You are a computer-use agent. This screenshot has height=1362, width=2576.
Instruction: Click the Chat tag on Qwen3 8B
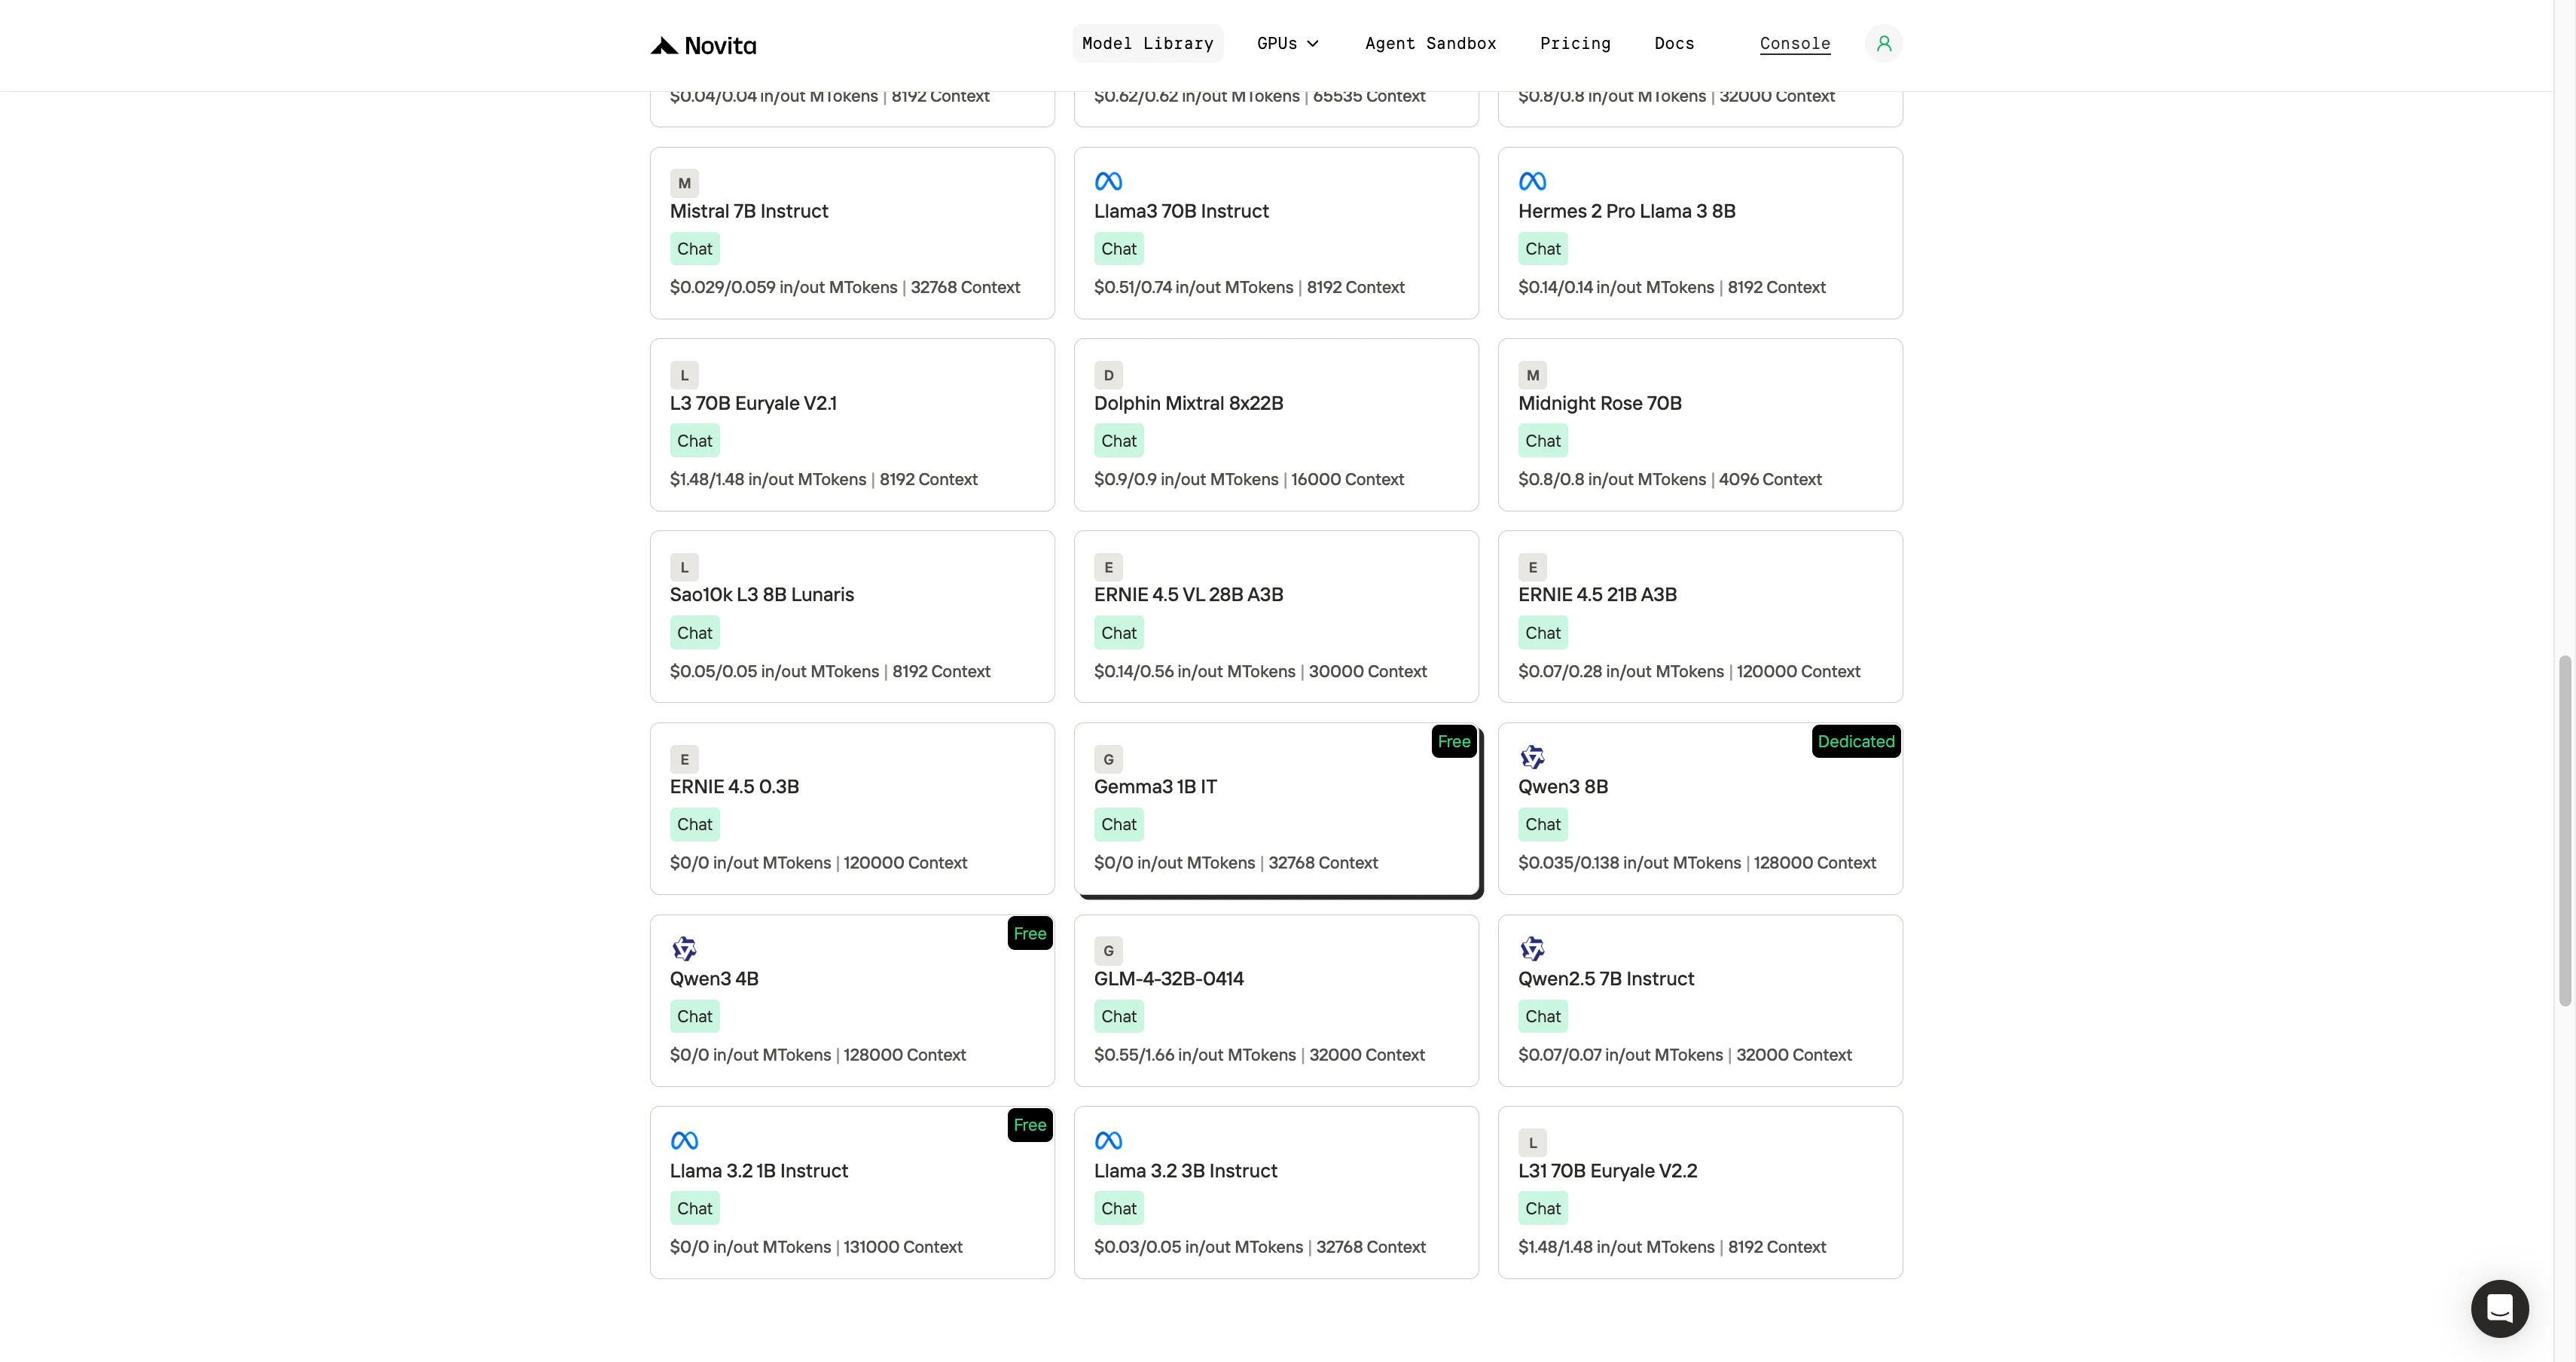click(x=1542, y=824)
